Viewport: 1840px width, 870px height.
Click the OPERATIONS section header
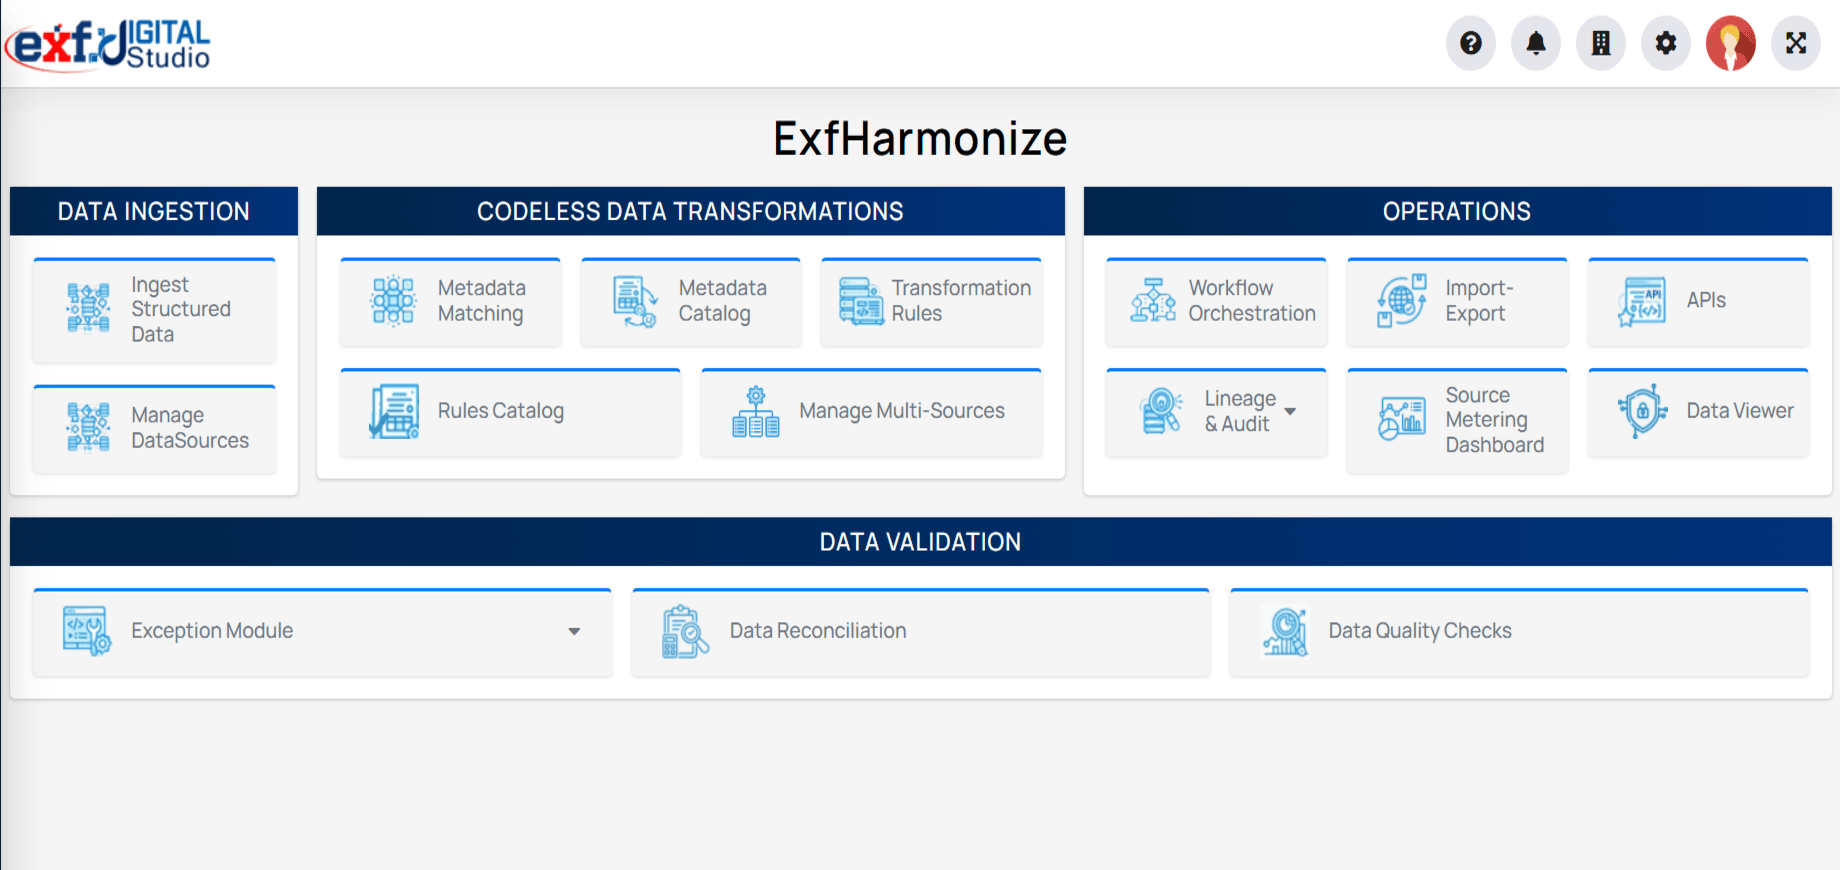1457,211
